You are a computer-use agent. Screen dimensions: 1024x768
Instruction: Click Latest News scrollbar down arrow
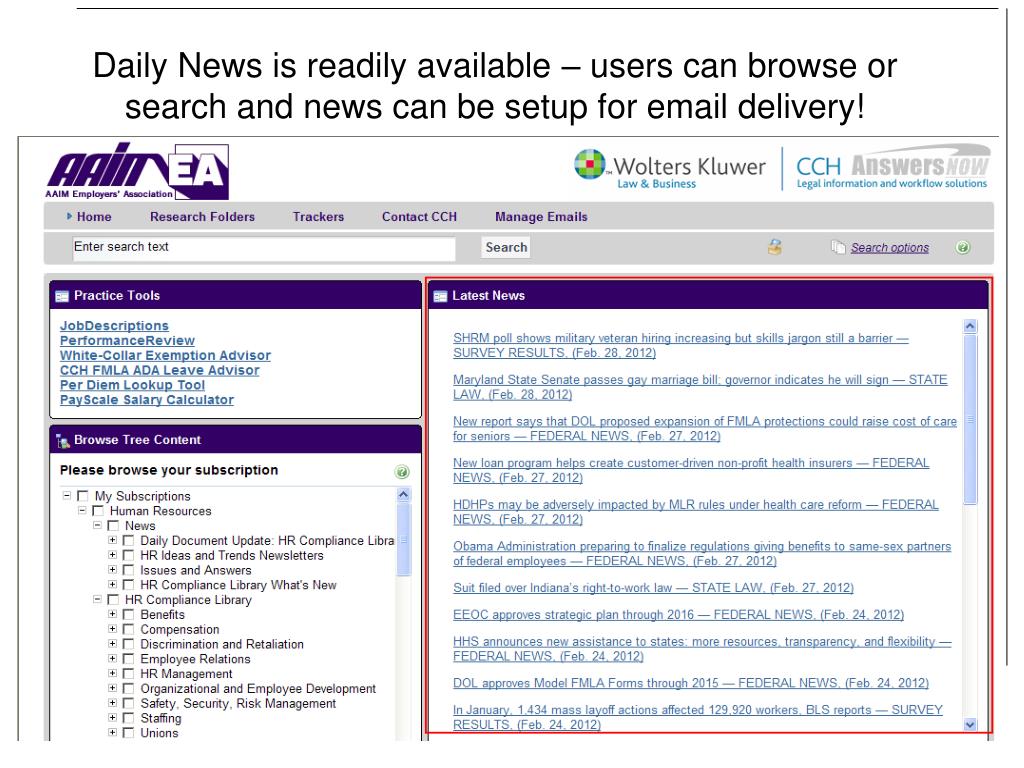(970, 724)
